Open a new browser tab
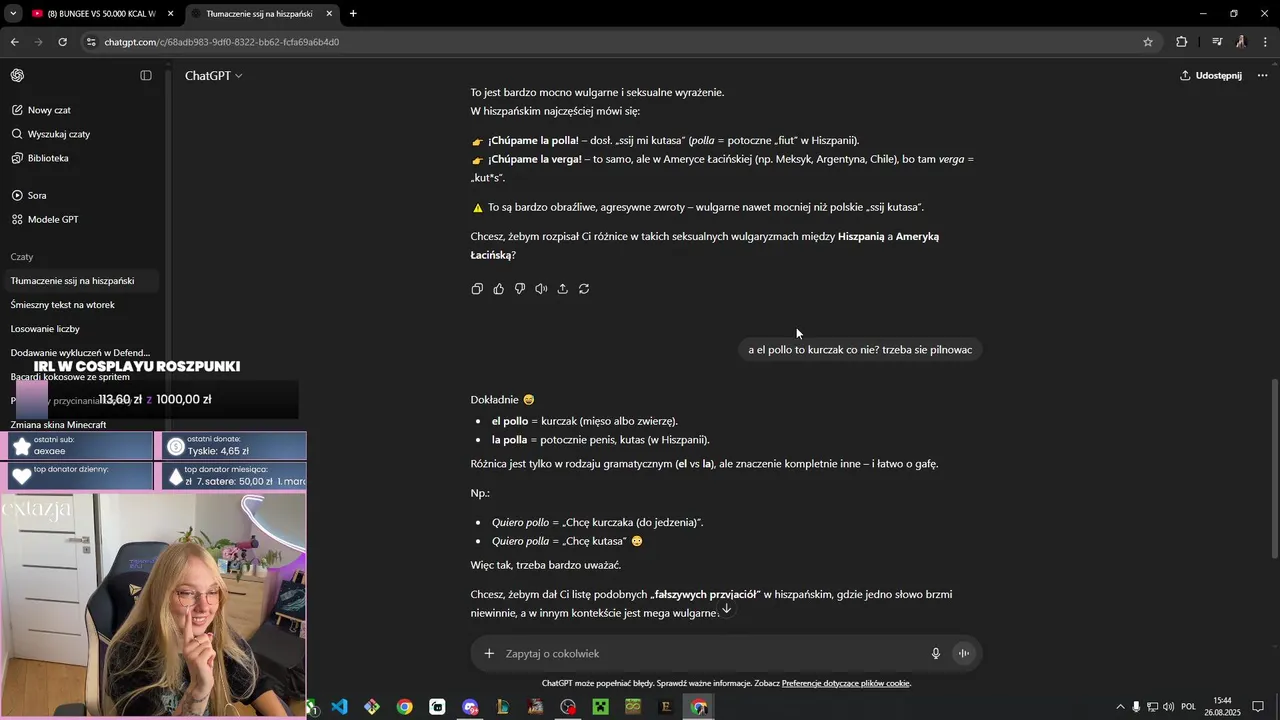This screenshot has height=720, width=1280. (x=353, y=14)
